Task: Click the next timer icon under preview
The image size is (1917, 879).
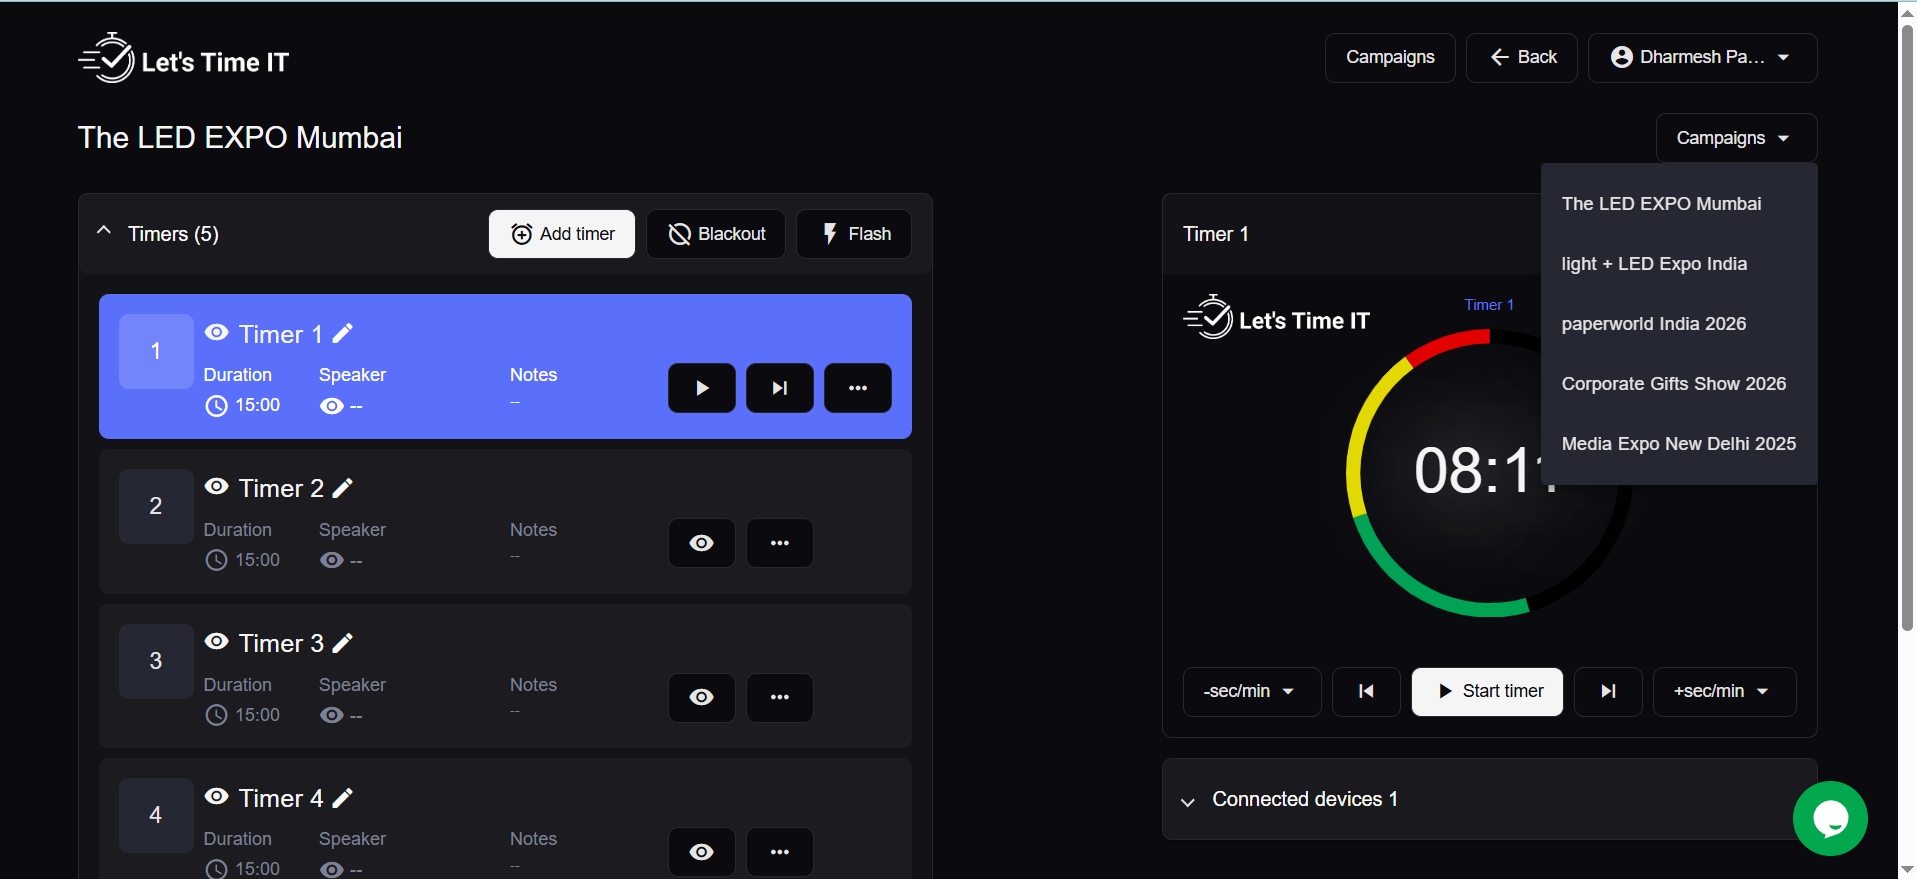Action: pos(1607,692)
